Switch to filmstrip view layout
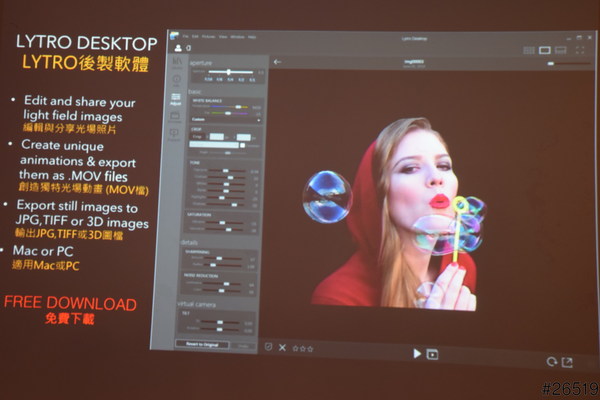The width and height of the screenshot is (600, 400). coord(561,50)
